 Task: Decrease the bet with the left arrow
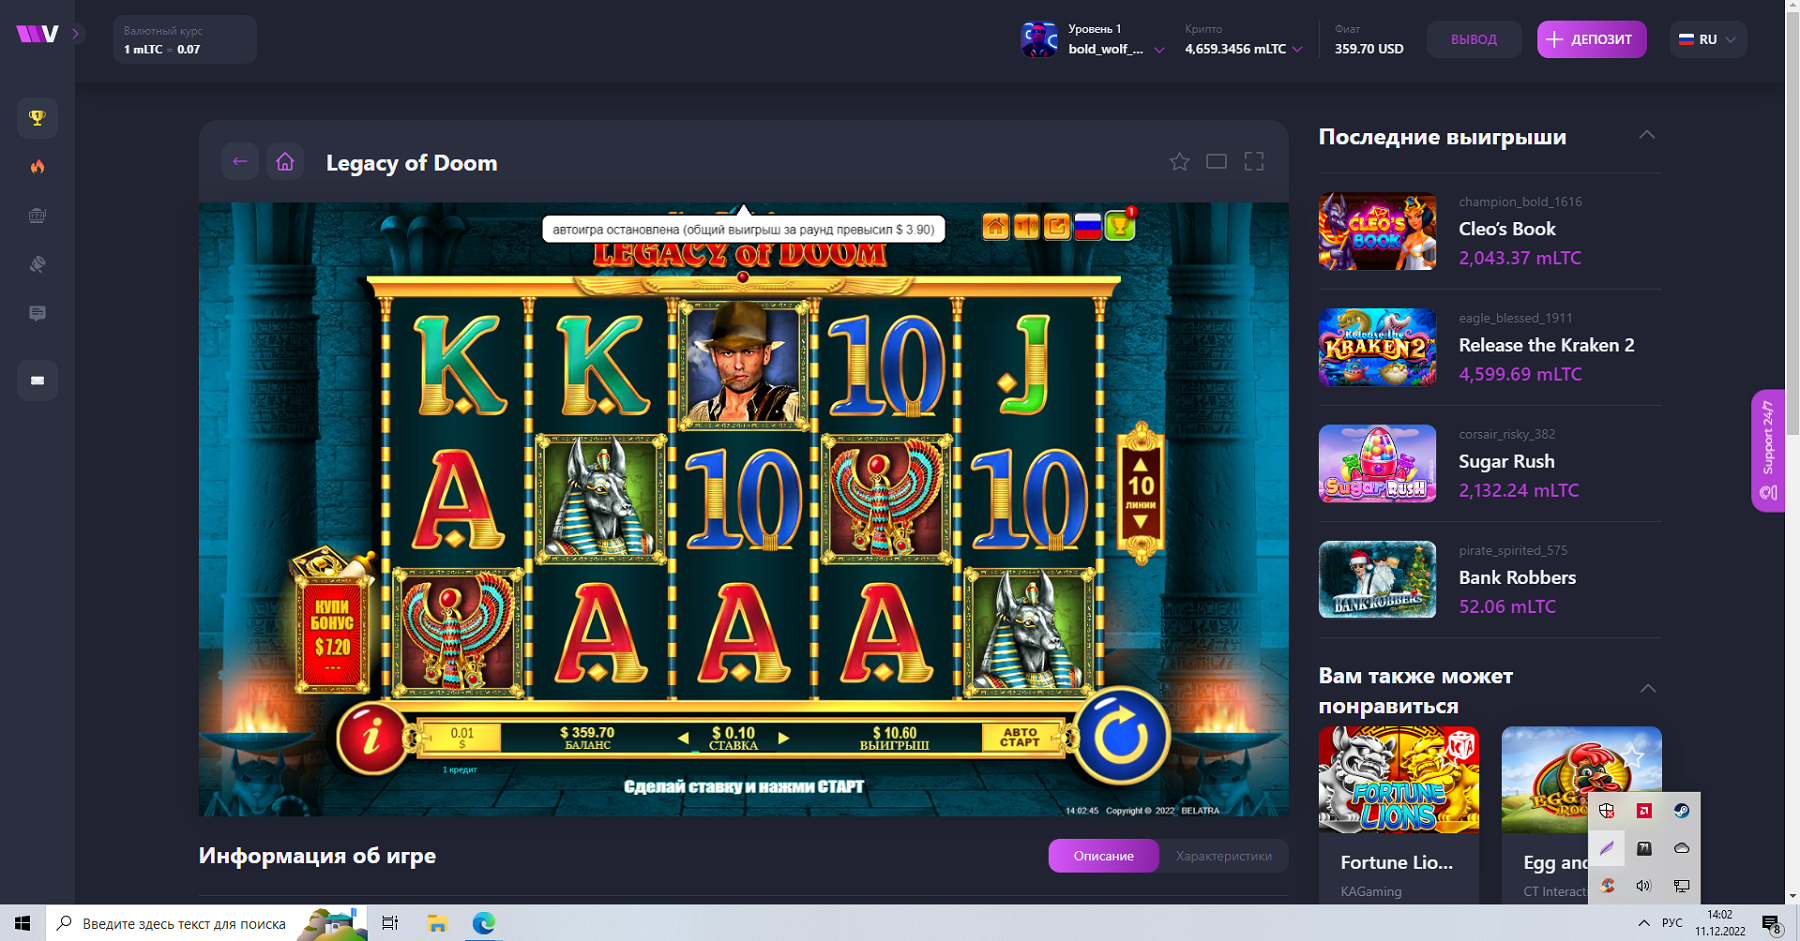(683, 738)
